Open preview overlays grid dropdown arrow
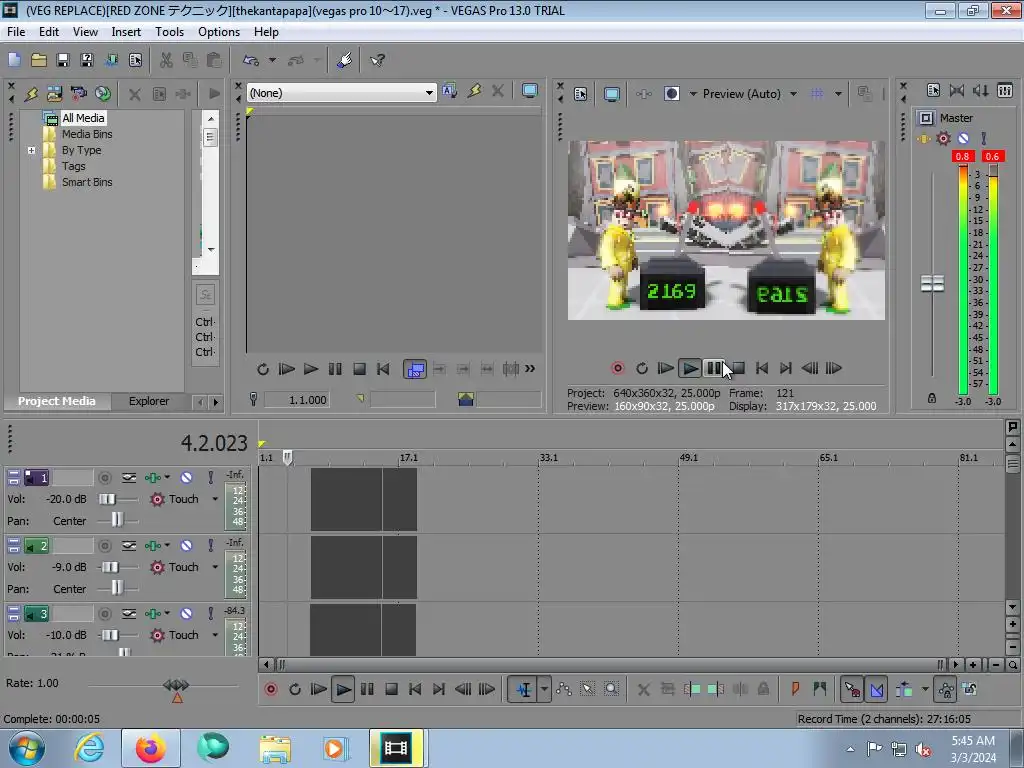The width and height of the screenshot is (1024, 768). click(839, 94)
